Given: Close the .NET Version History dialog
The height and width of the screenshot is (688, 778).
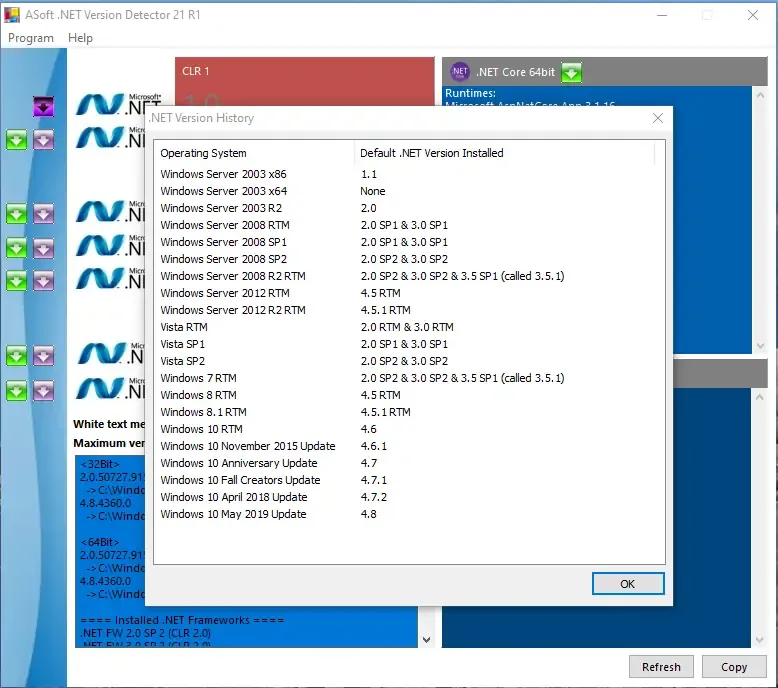Looking at the screenshot, I should 658,118.
